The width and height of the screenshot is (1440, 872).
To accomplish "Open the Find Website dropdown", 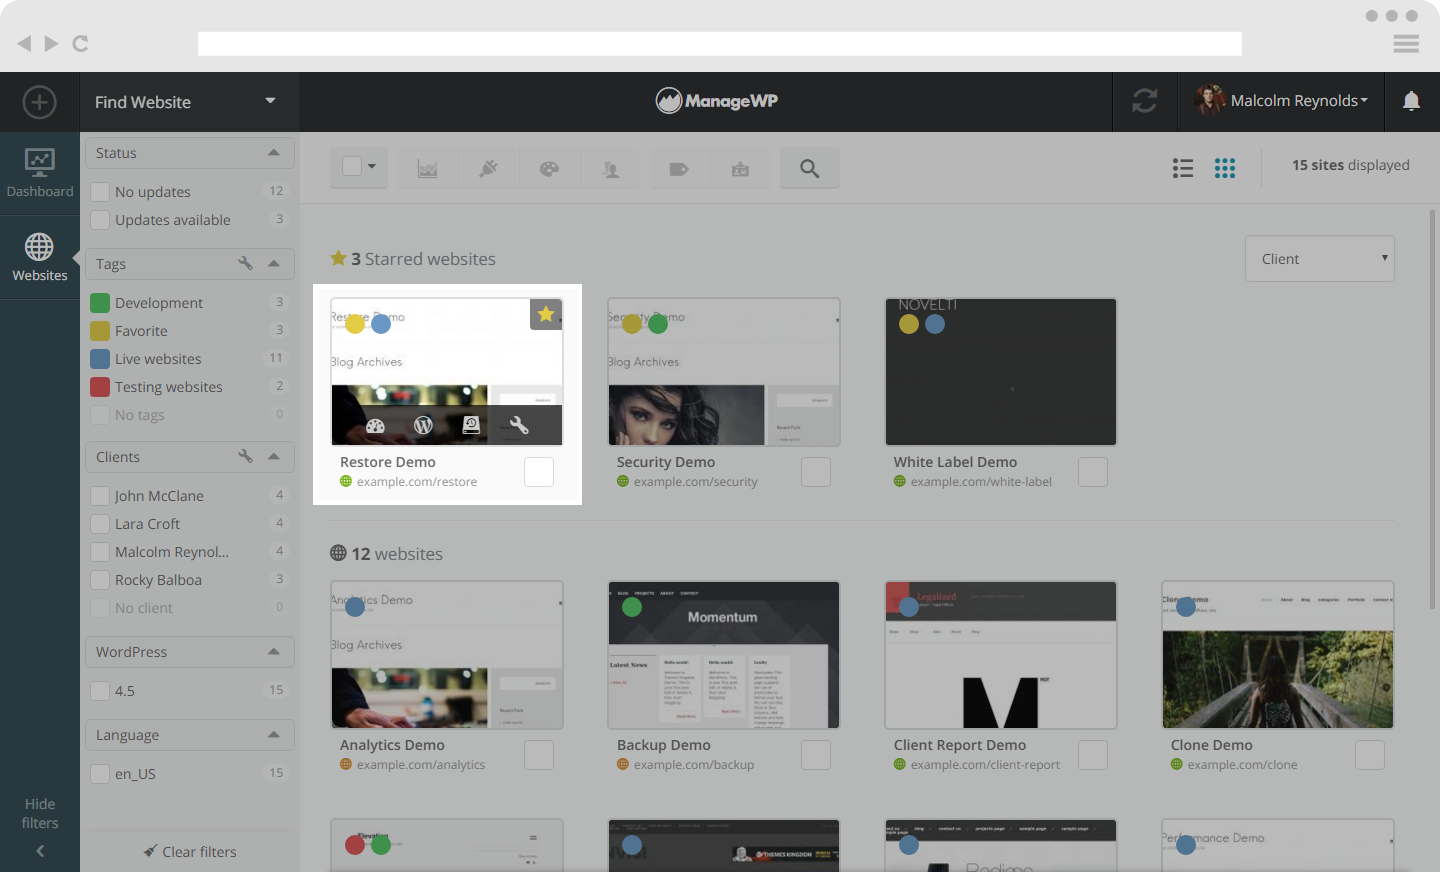I will pos(189,102).
